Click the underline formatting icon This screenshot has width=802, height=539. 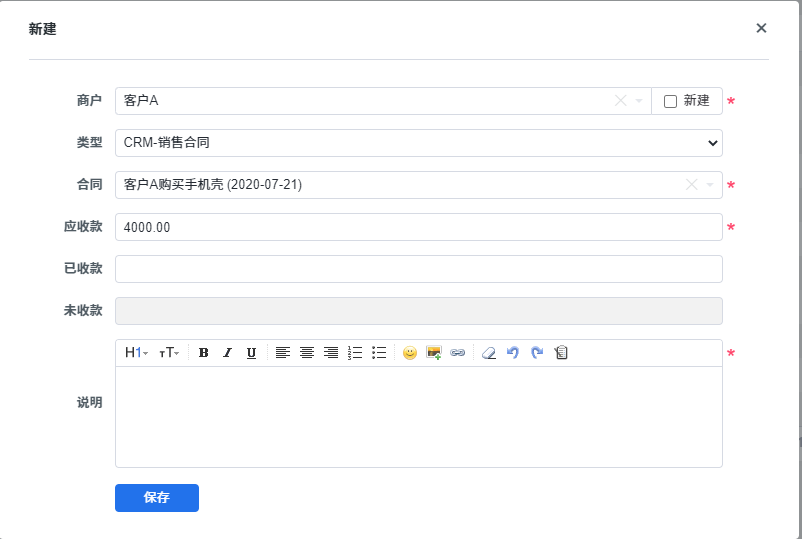click(x=251, y=353)
